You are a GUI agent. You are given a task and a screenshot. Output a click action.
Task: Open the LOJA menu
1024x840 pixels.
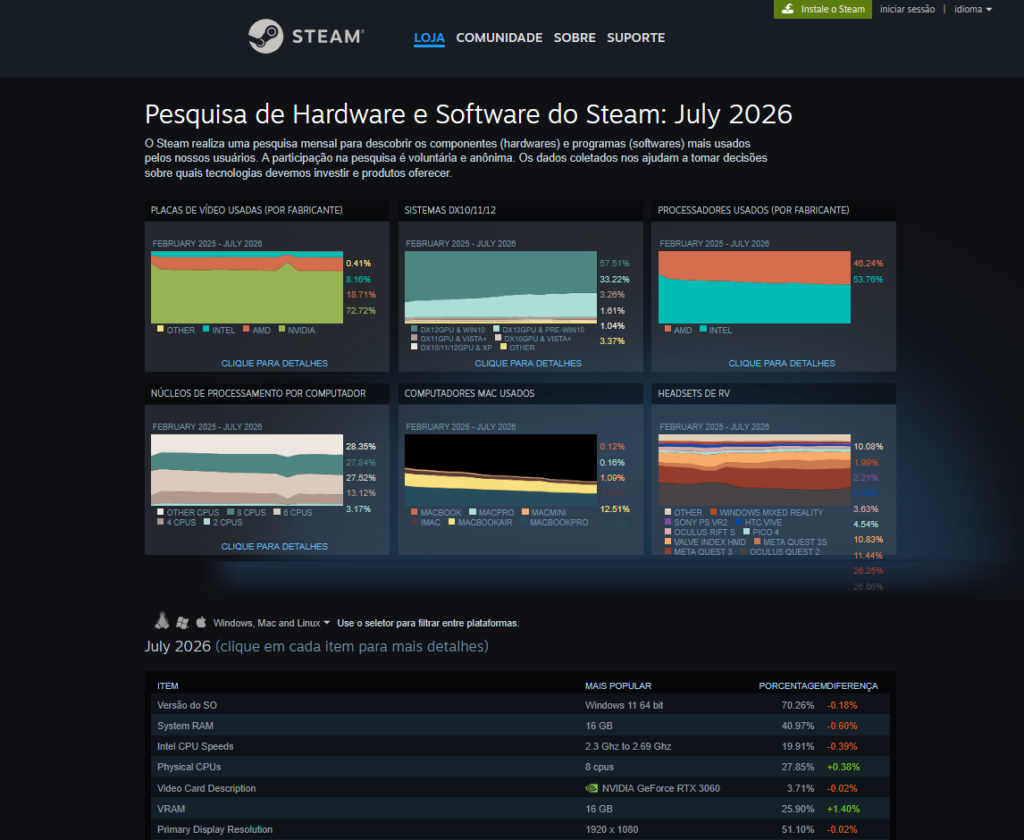point(429,38)
